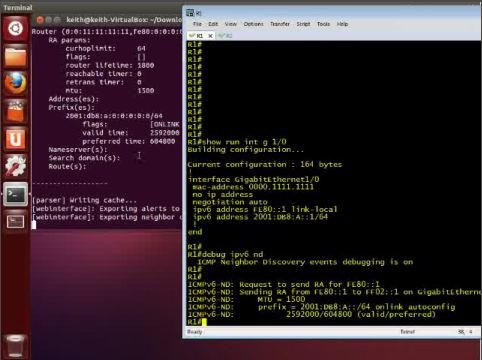Open the Trash icon in the dock
Screen dimensions: 482x360
15,346
